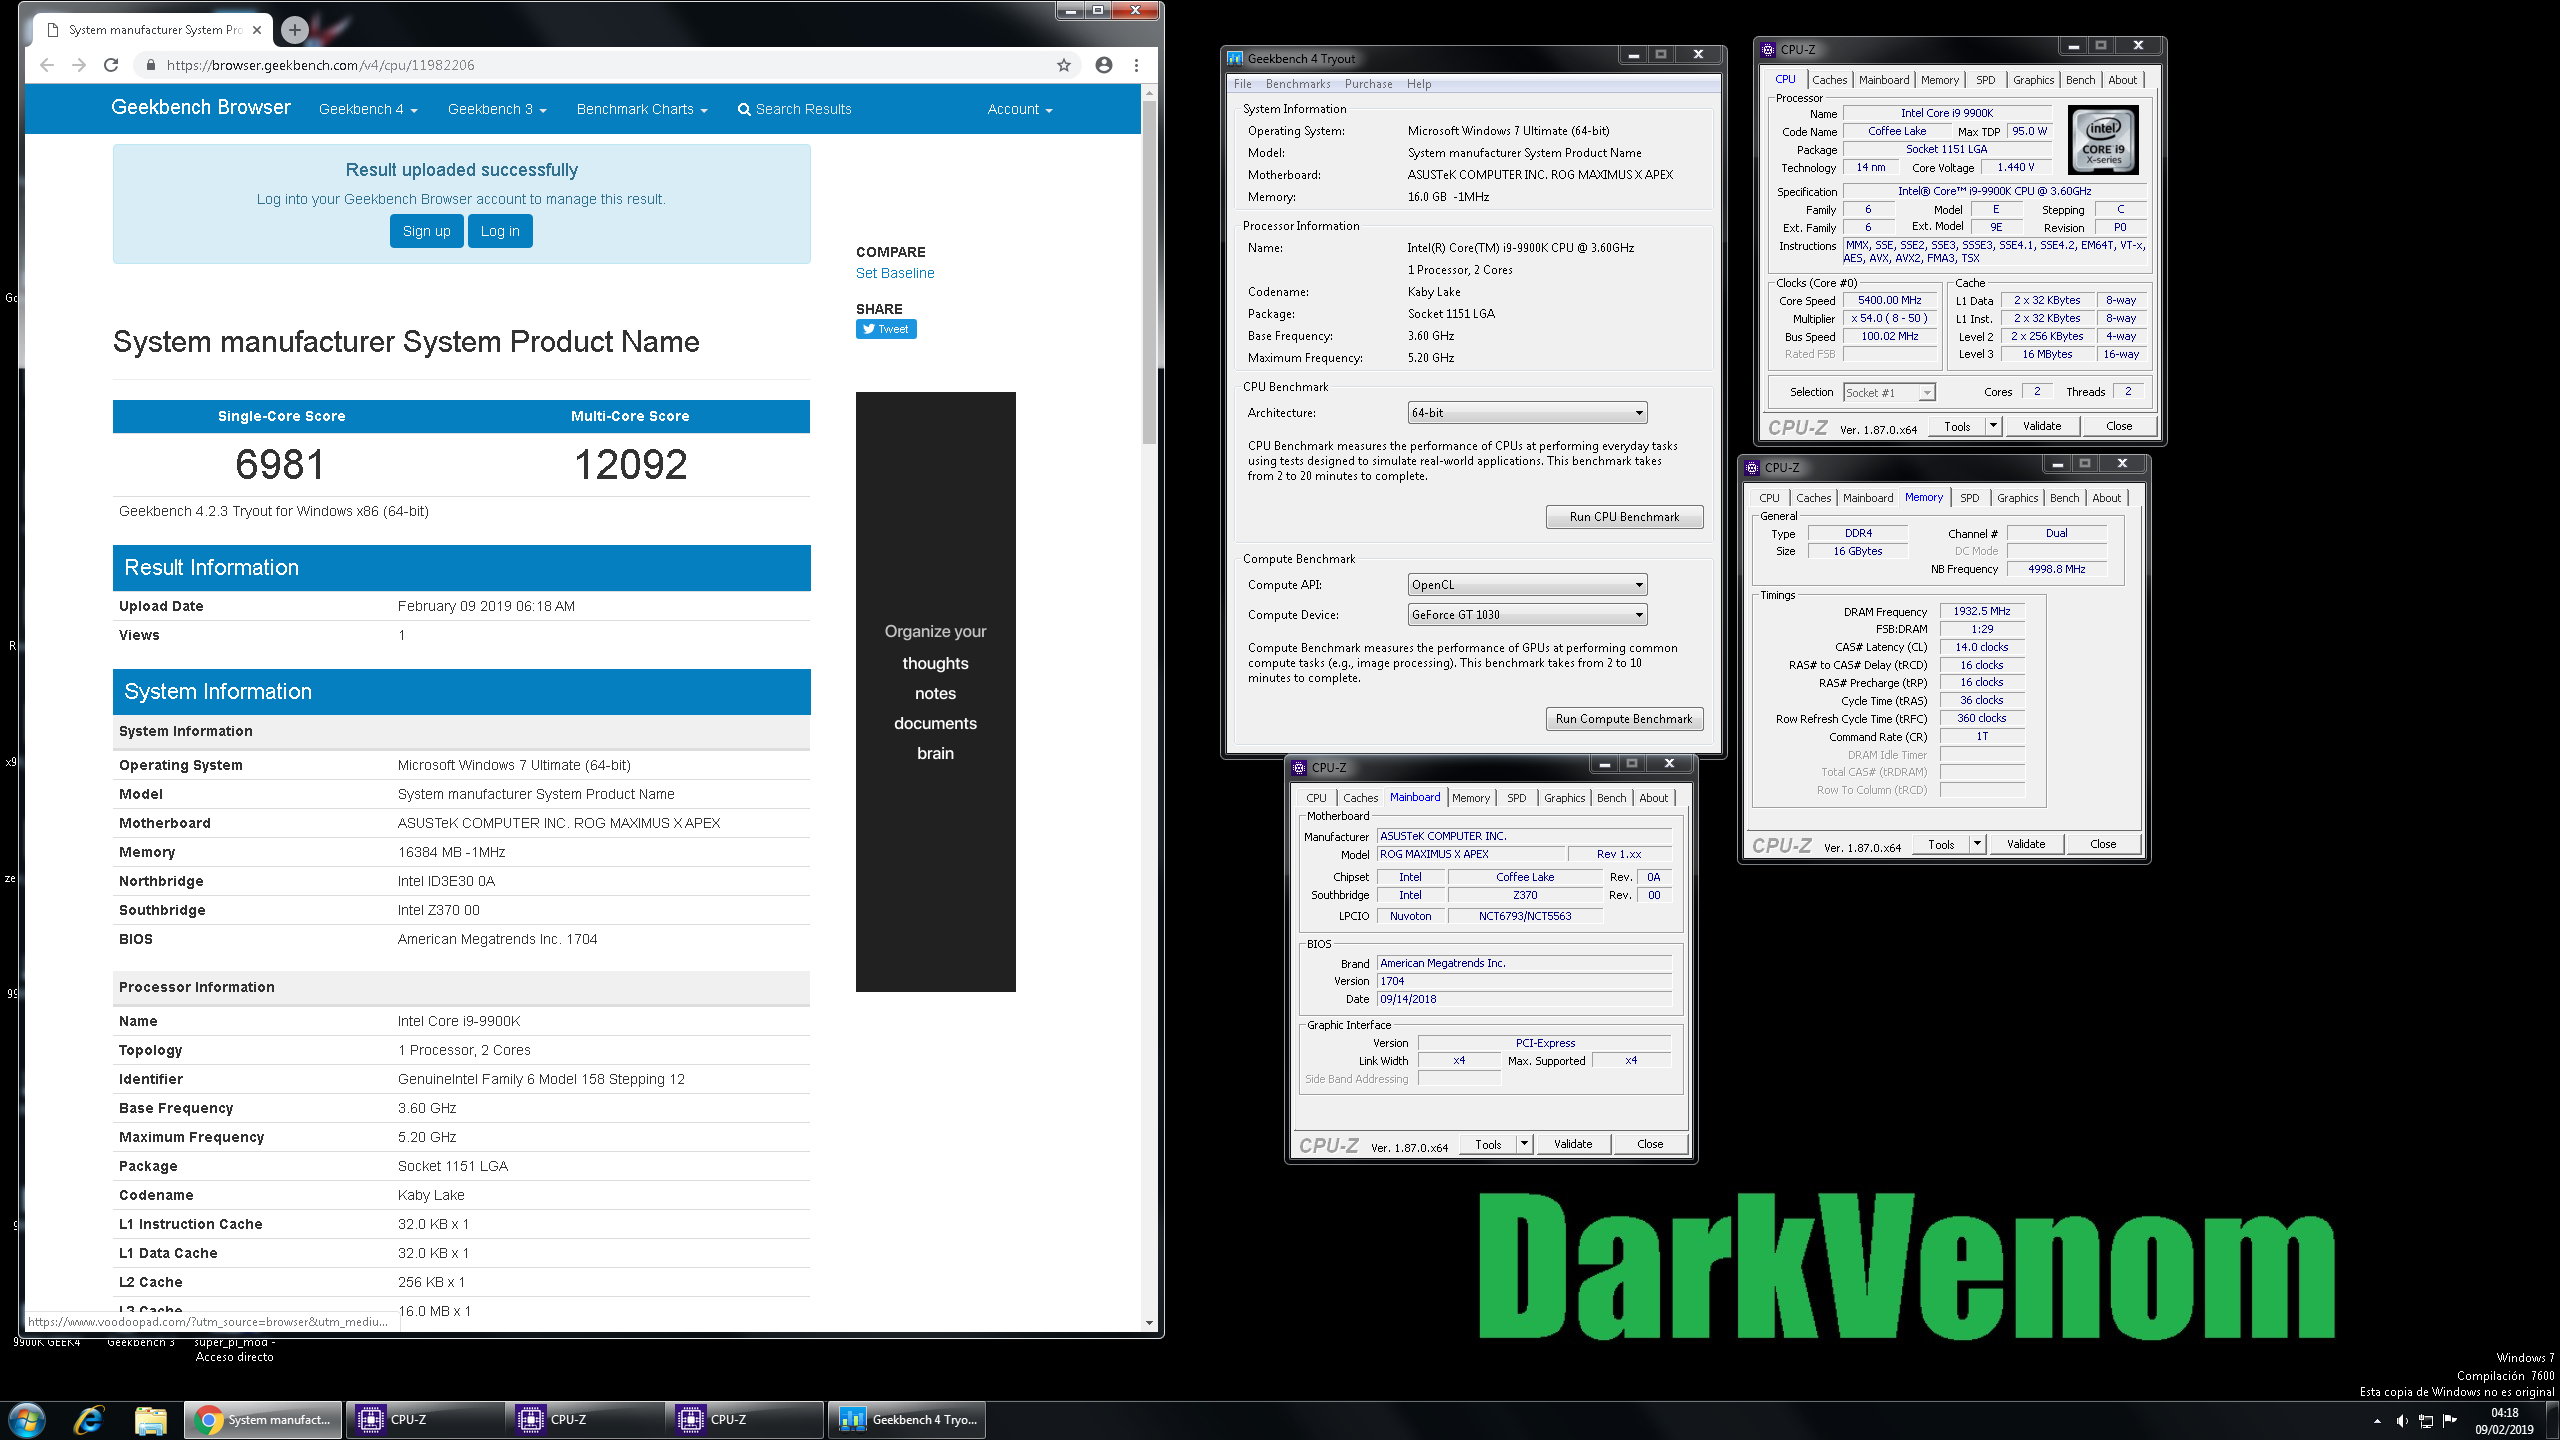Viewport: 2560px width, 1440px height.
Task: Go back in Chrome browser
Action: click(x=47, y=65)
